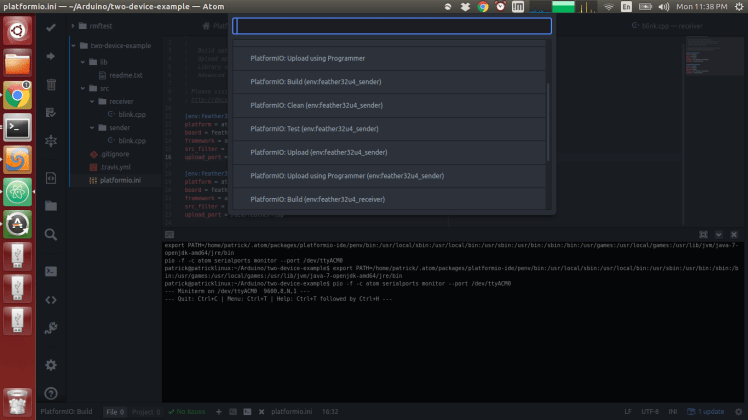Viewport: 748px width, 420px height.
Task: Click the second terminal status bar icon
Action: click(247, 411)
